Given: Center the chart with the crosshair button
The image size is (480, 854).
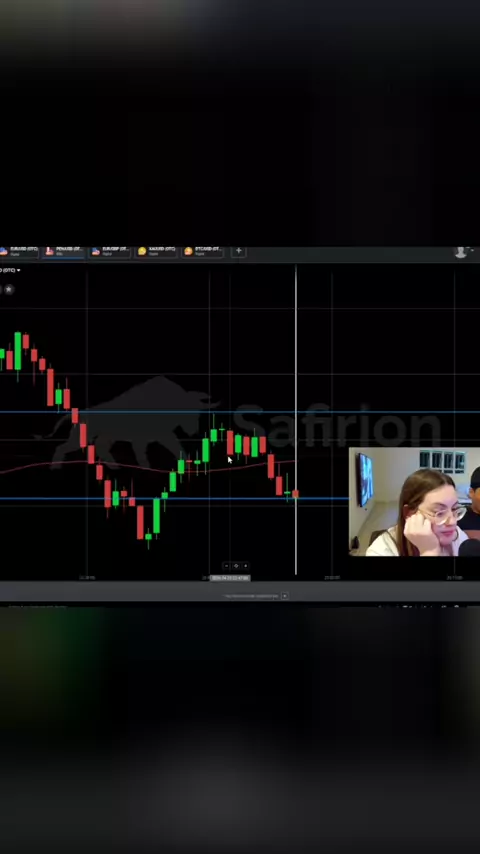Looking at the screenshot, I should pyautogui.click(x=236, y=566).
